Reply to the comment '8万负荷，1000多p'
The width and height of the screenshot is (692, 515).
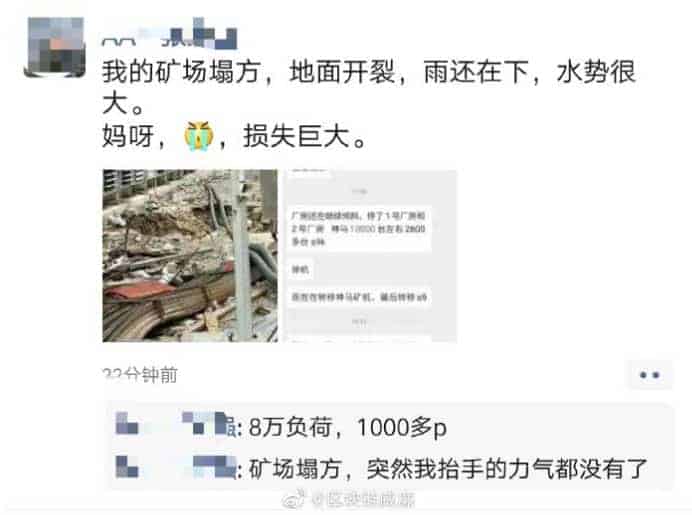(348, 427)
